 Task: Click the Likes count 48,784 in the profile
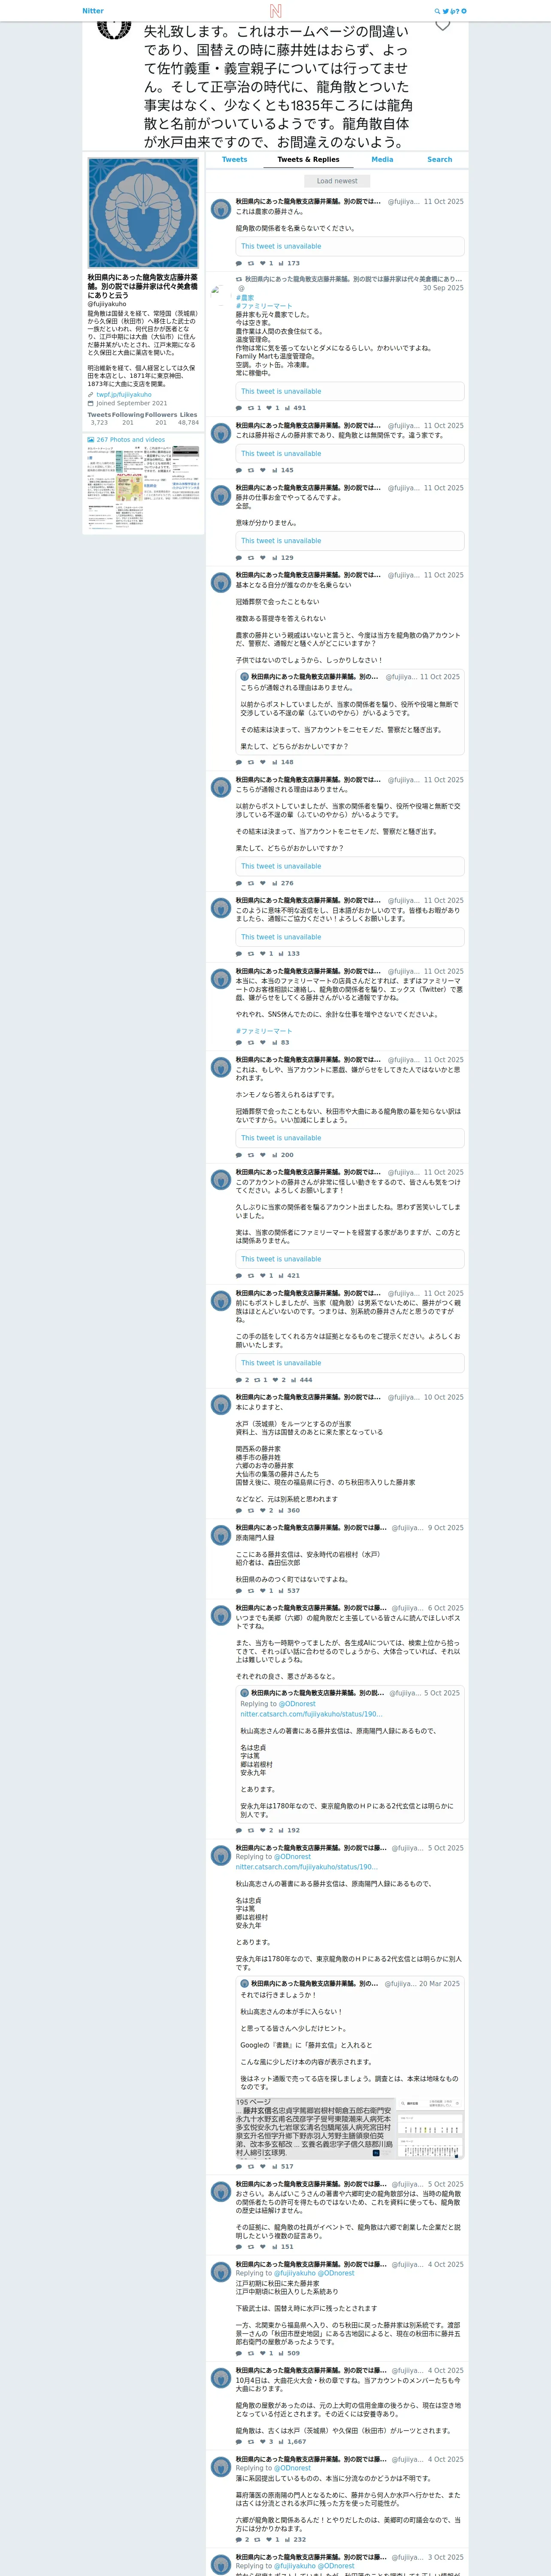click(x=188, y=423)
